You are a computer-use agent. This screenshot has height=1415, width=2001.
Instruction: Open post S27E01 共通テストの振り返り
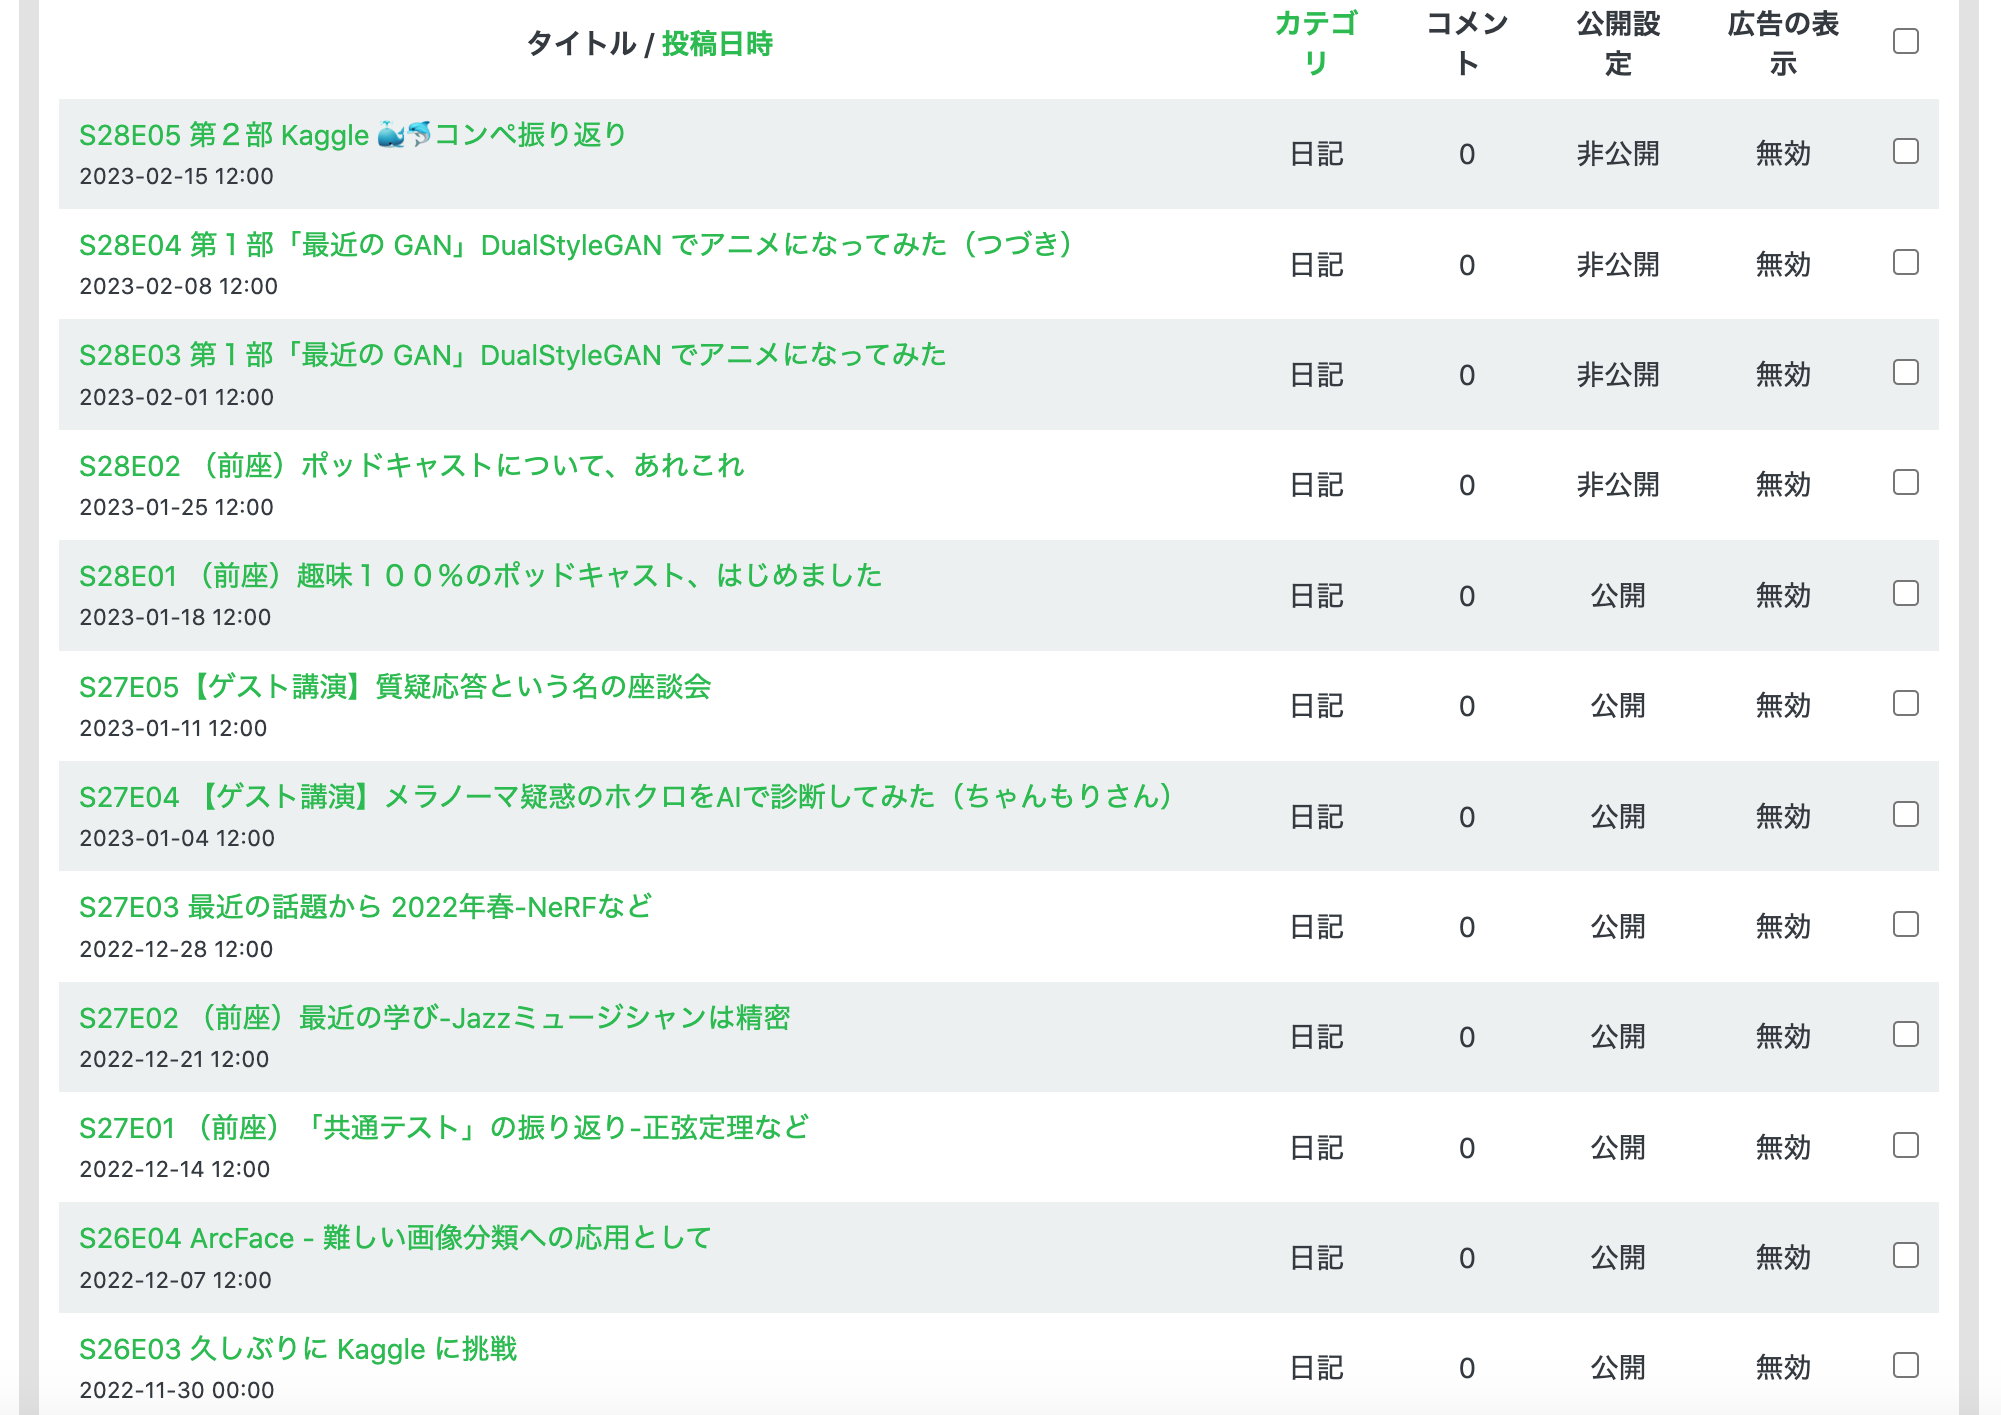tap(445, 1127)
